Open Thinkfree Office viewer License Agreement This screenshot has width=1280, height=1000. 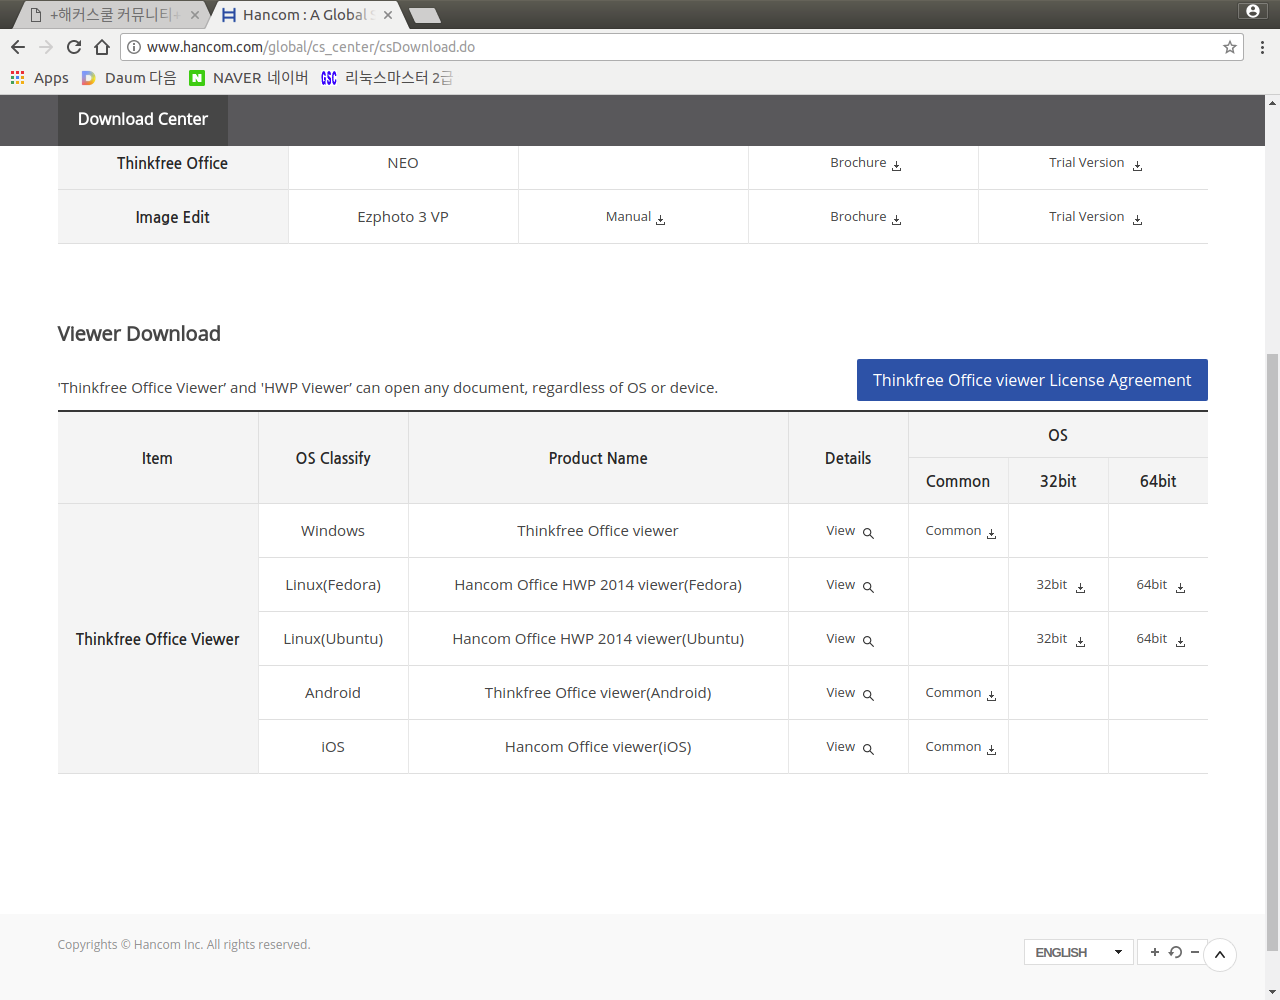tap(1031, 380)
